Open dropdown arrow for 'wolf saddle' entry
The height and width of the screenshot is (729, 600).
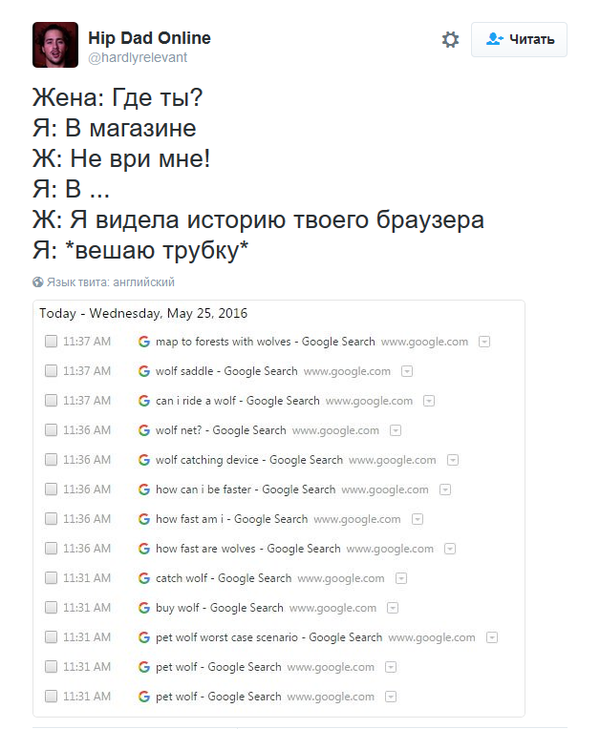click(x=407, y=372)
